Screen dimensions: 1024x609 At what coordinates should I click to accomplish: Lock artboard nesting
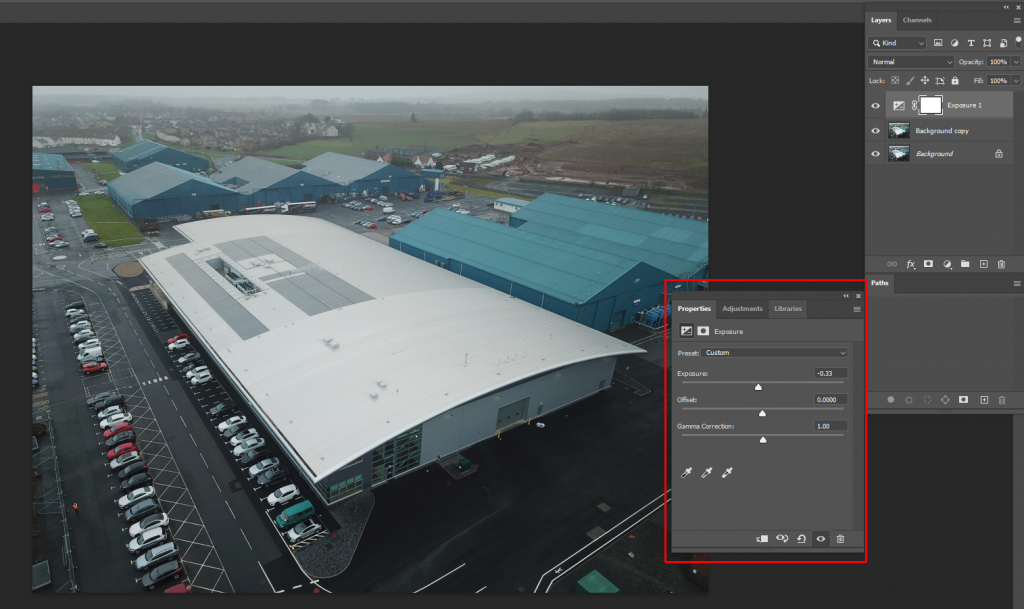pos(940,81)
